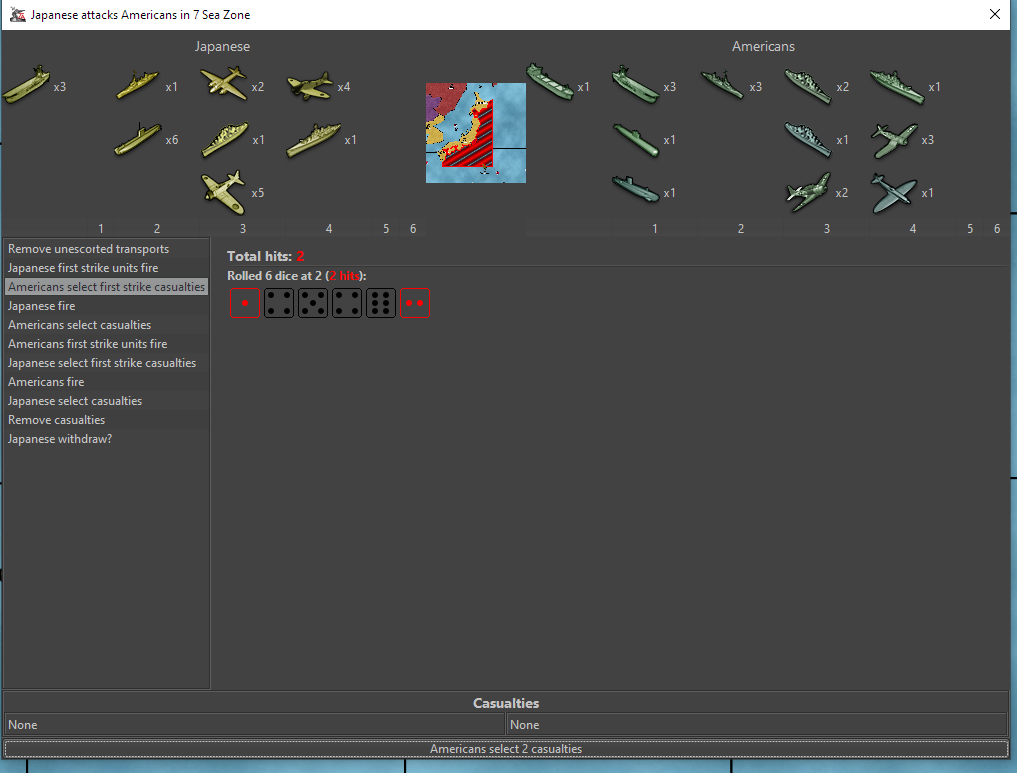The image size is (1017, 773).
Task: Close the battle window
Action: click(994, 15)
